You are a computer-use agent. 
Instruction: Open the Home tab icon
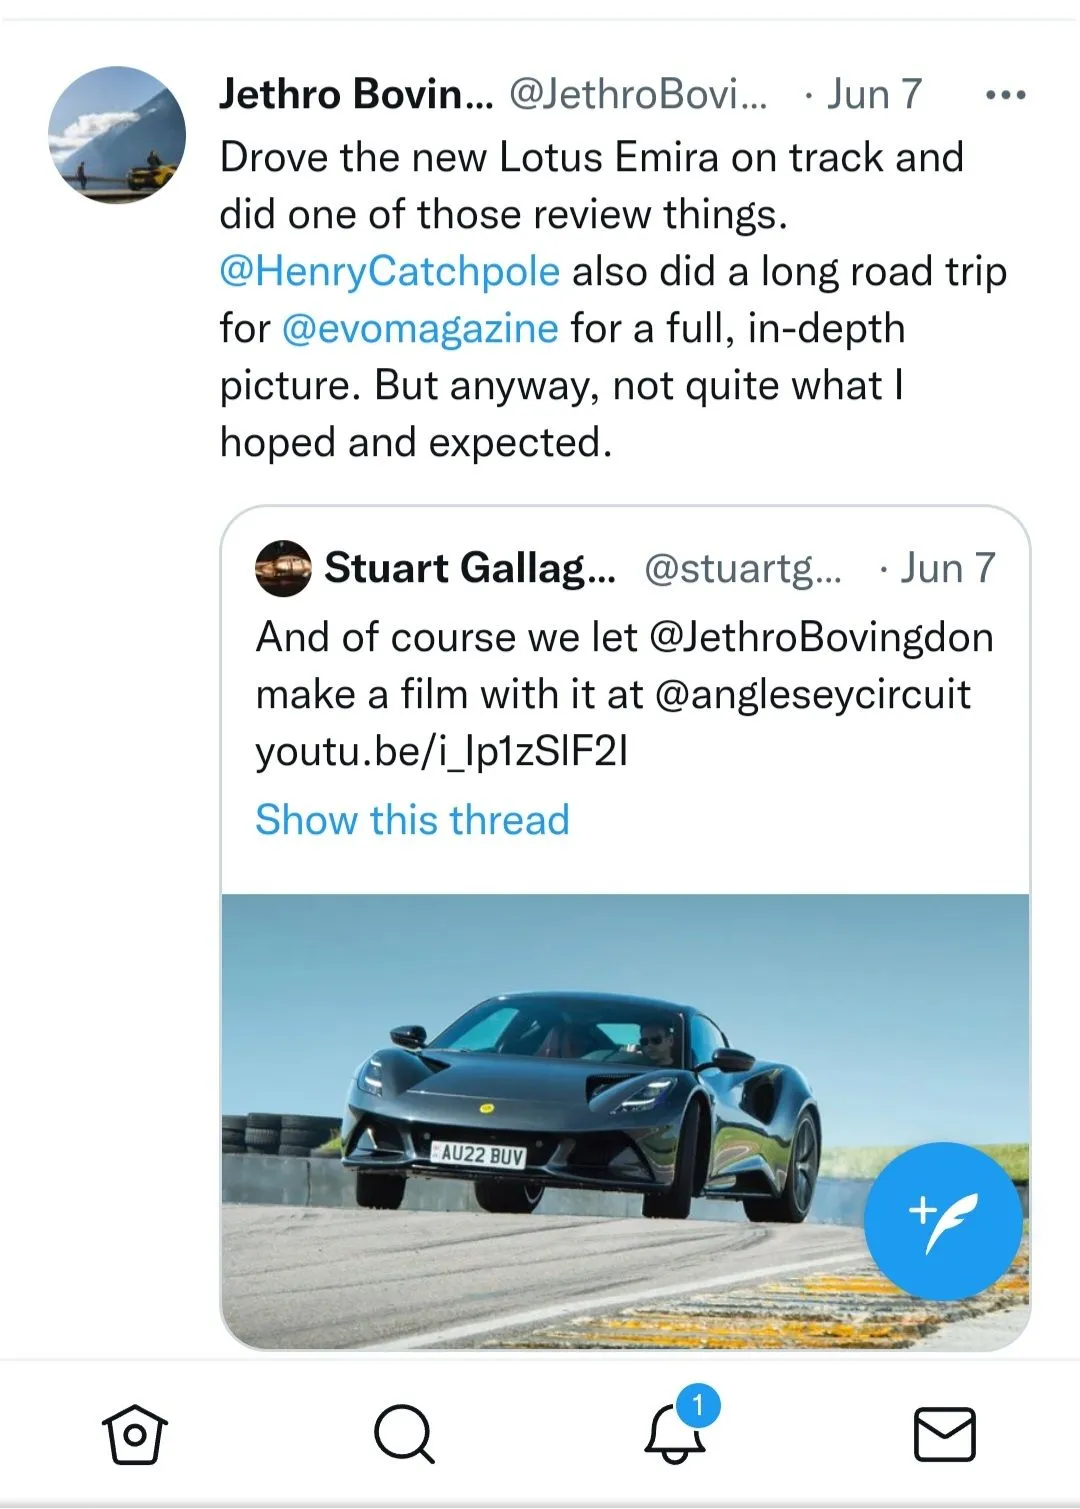(x=135, y=1435)
